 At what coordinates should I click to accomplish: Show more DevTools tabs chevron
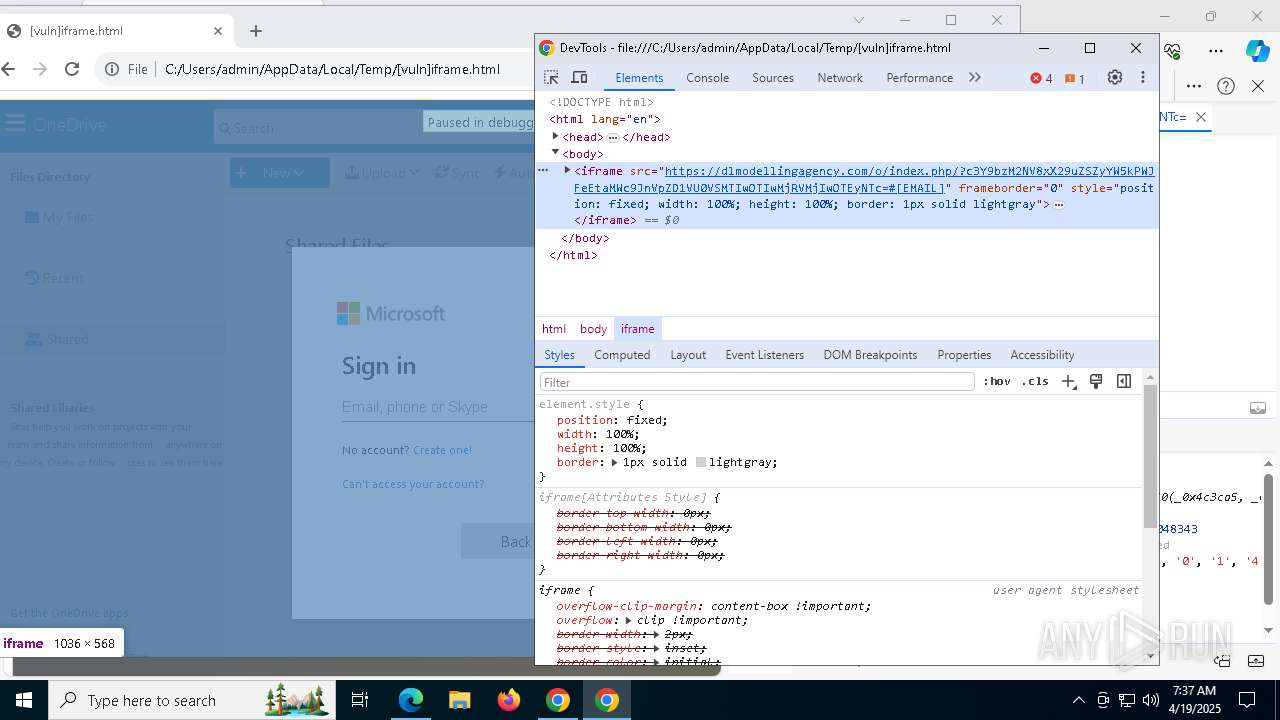point(975,77)
